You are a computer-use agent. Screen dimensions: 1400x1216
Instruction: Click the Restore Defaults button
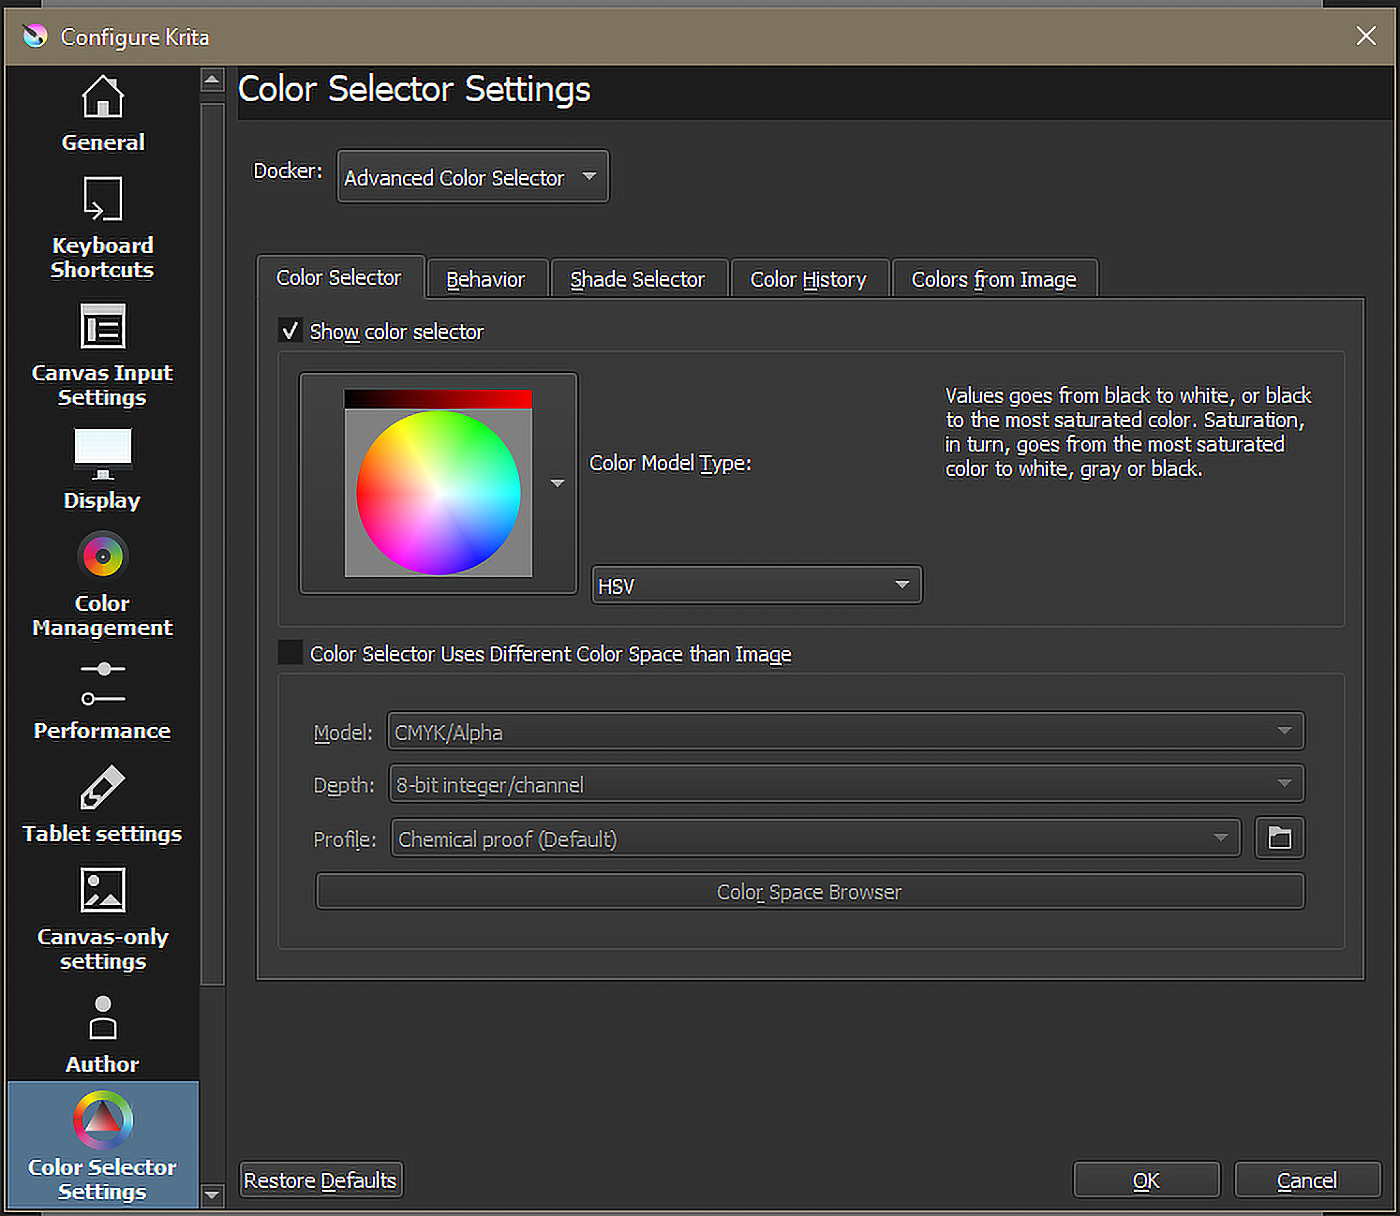pyautogui.click(x=321, y=1180)
